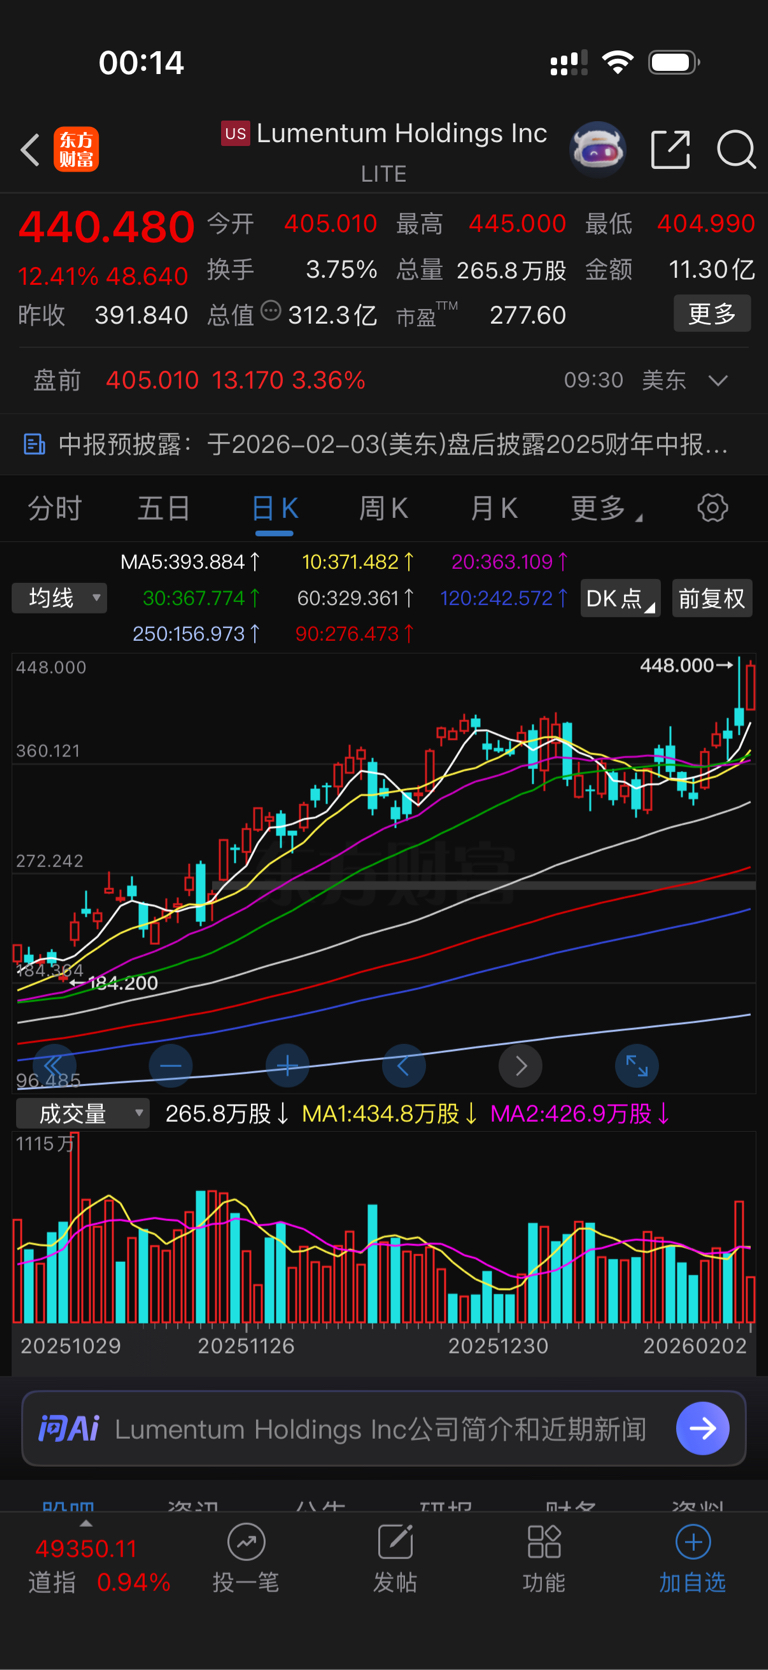The width and height of the screenshot is (768, 1670).
Task: Zoom out the chart with minus button
Action: click(171, 1066)
